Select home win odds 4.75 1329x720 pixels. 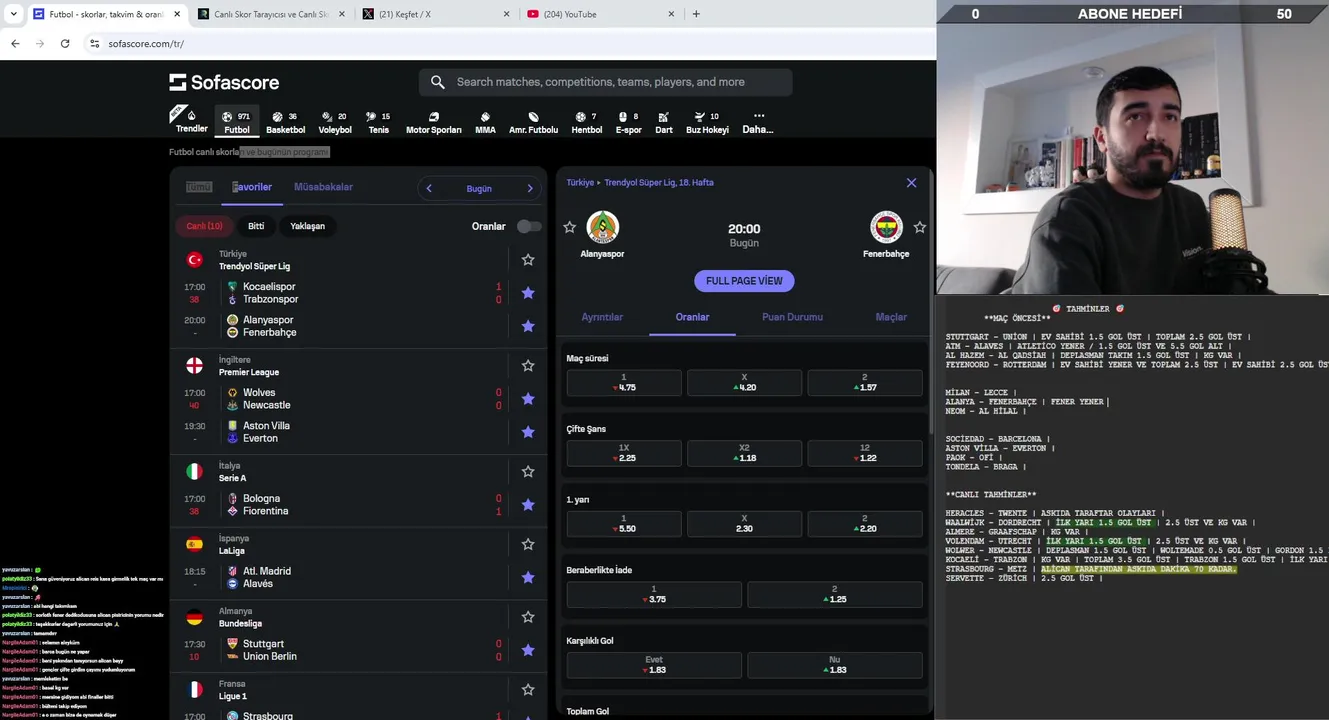[624, 383]
